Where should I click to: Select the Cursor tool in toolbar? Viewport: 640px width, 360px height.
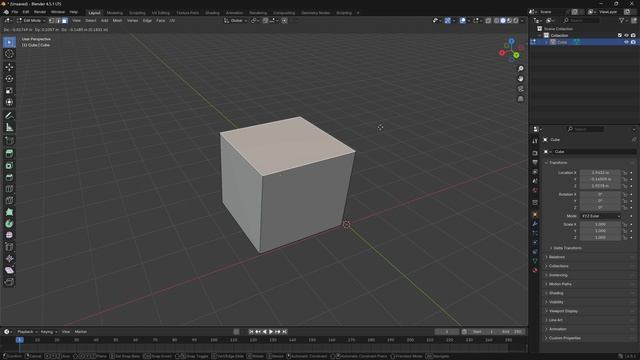click(x=9, y=54)
